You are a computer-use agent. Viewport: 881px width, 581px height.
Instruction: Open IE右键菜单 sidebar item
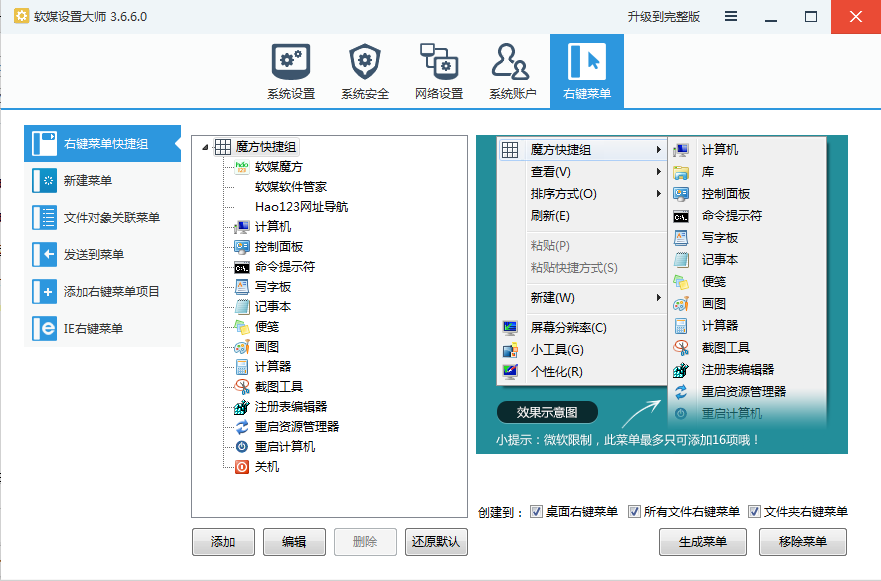tap(102, 329)
